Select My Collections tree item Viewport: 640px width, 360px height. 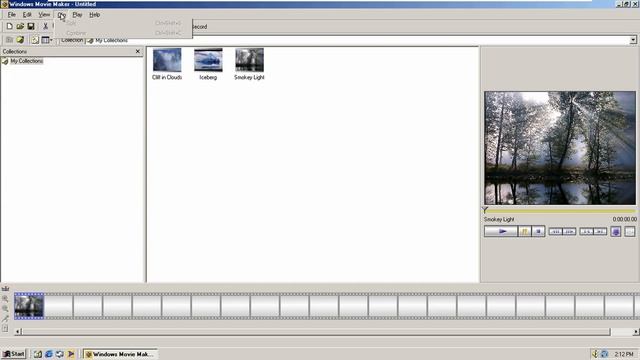pos(27,61)
